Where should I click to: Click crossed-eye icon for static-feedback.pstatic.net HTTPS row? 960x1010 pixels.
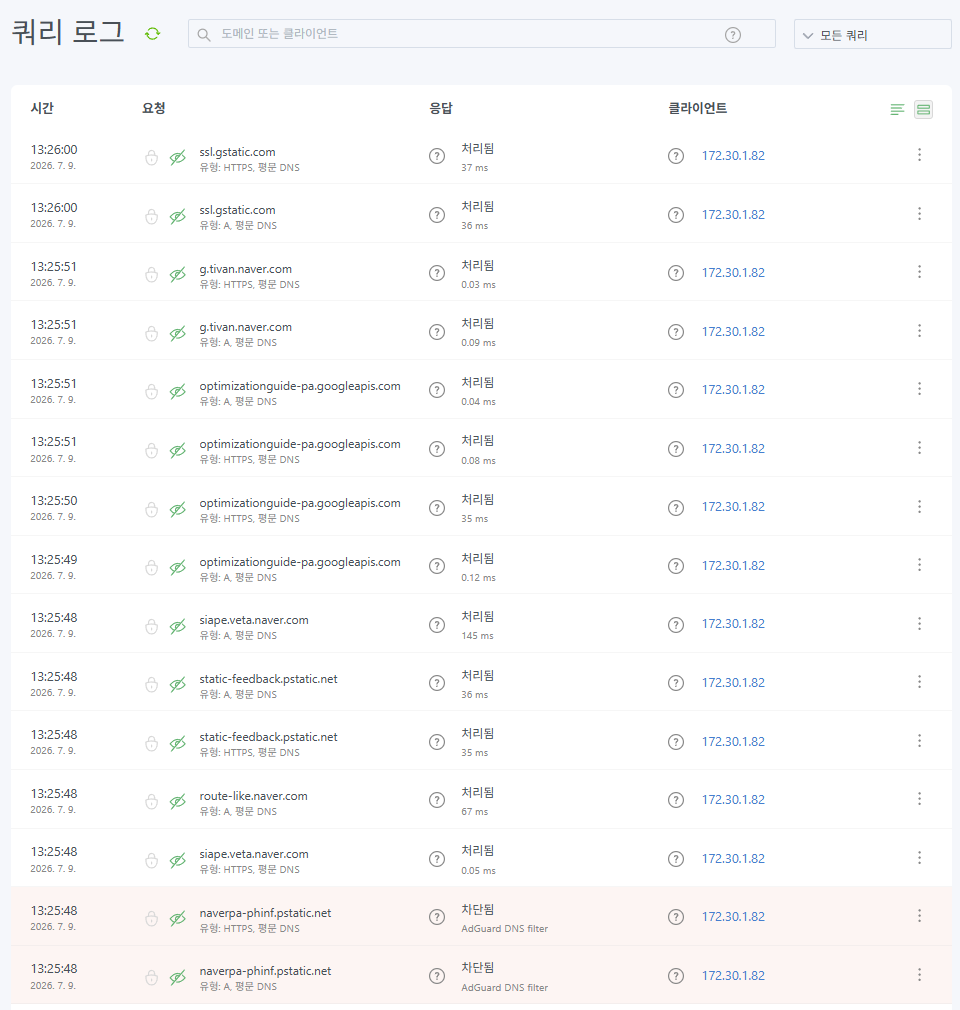click(x=178, y=743)
